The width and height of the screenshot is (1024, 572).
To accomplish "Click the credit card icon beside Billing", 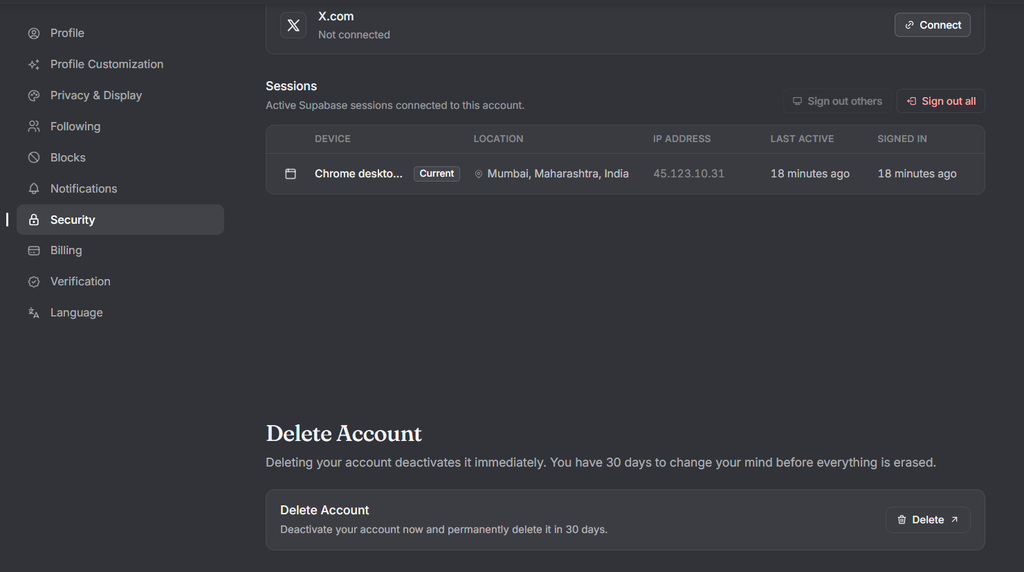I will (34, 251).
